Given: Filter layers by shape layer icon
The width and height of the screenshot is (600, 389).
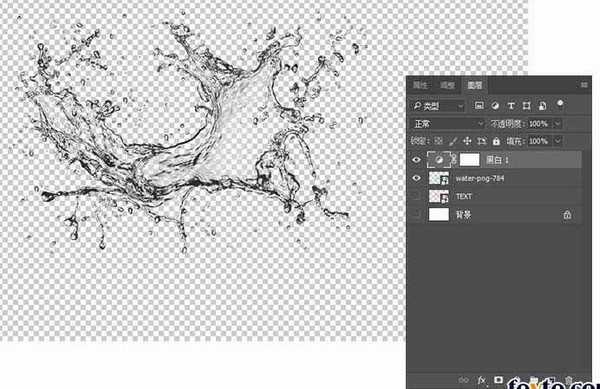Looking at the screenshot, I should pyautogui.click(x=527, y=106).
